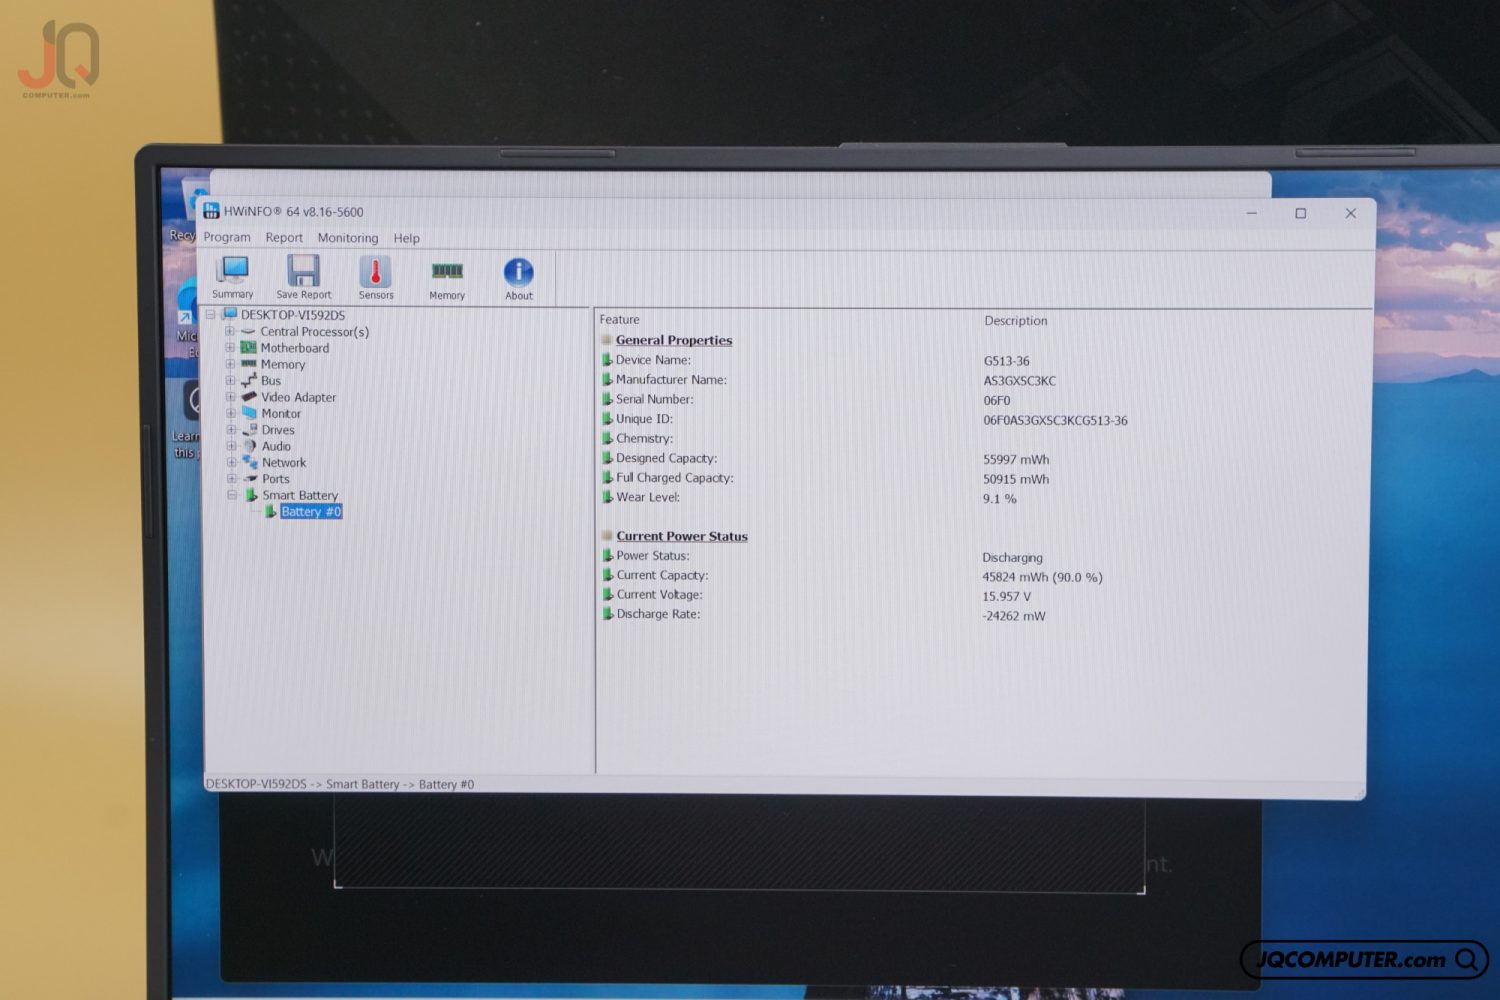Click the 55997 mWh designed capacity value
The image size is (1500, 1000).
pos(1016,460)
